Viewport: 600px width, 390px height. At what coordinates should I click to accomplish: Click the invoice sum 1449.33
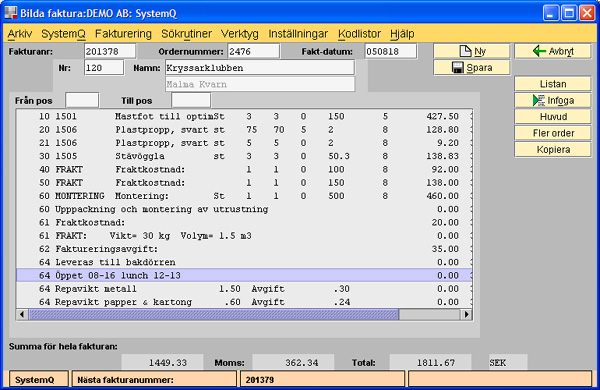pos(163,362)
